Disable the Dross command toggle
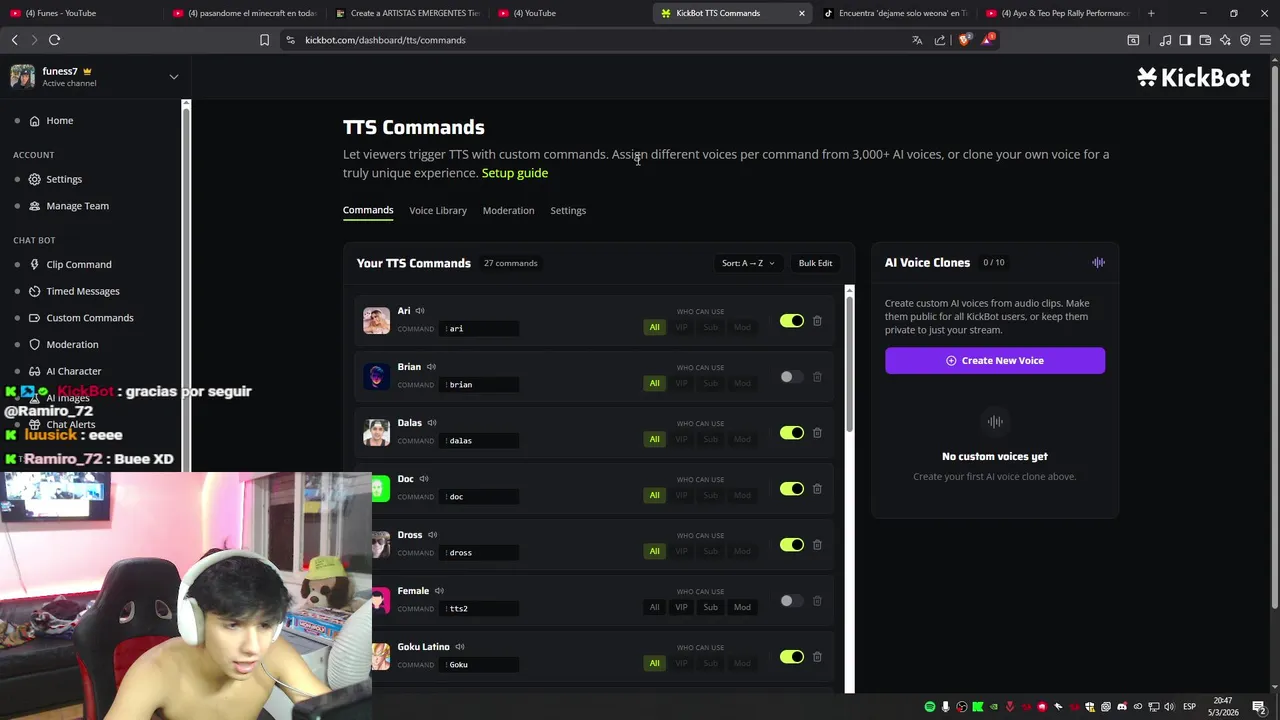The image size is (1280, 720). [x=792, y=545]
